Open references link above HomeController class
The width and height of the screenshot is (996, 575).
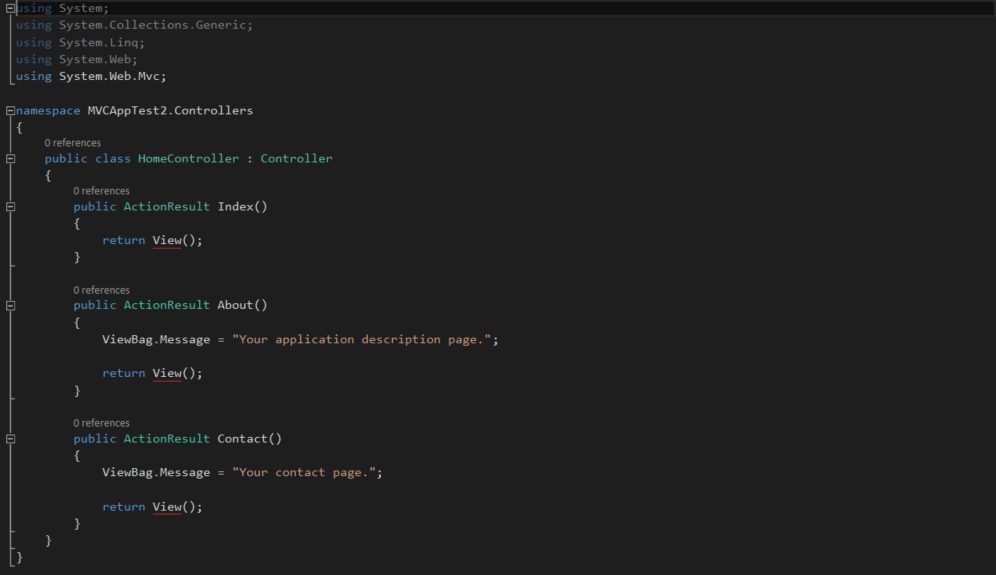point(72,143)
